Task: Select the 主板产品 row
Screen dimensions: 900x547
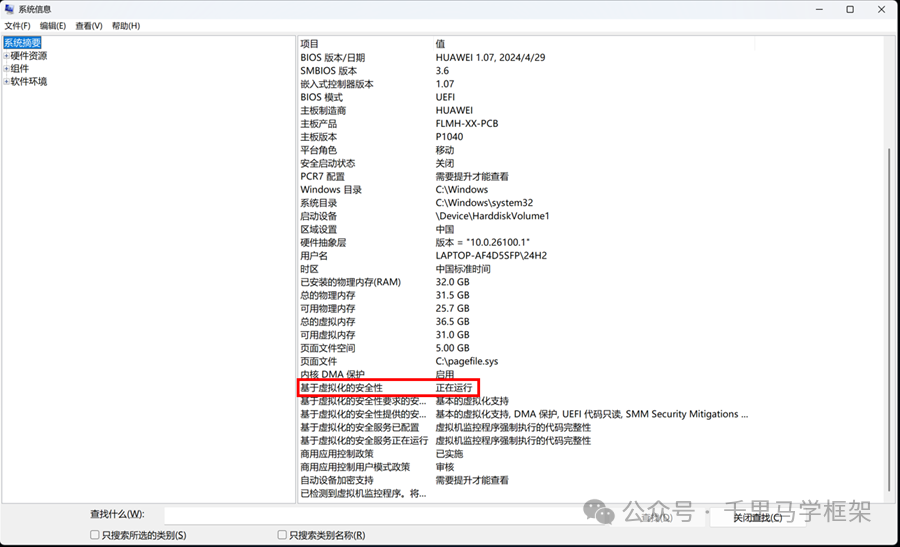Action: [x=526, y=123]
